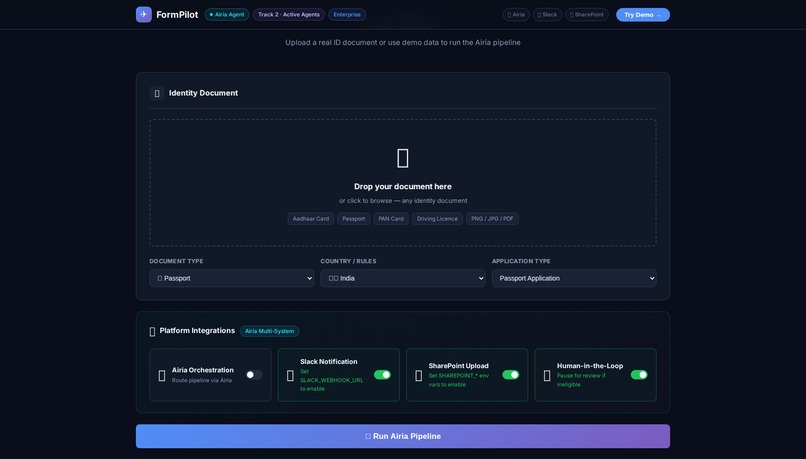
Task: Click the FormPilot paper-plane logo icon
Action: coord(143,14)
